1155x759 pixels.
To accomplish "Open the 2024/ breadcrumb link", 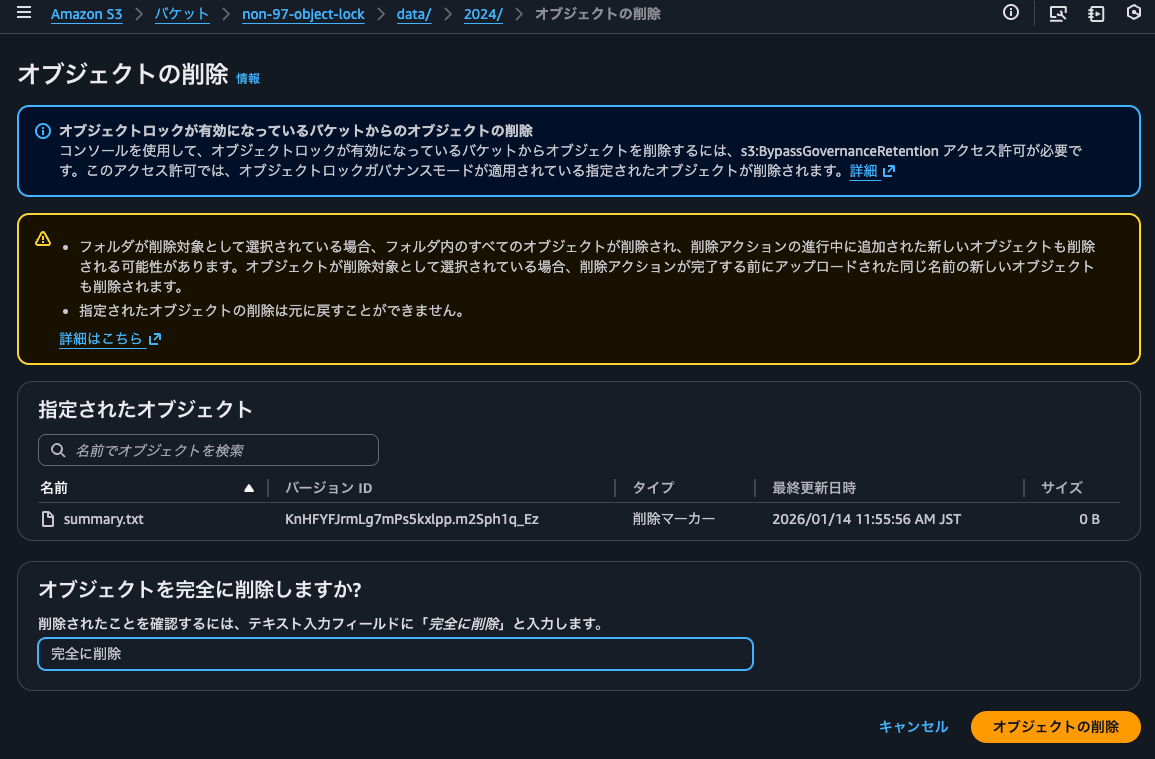I will pyautogui.click(x=483, y=14).
